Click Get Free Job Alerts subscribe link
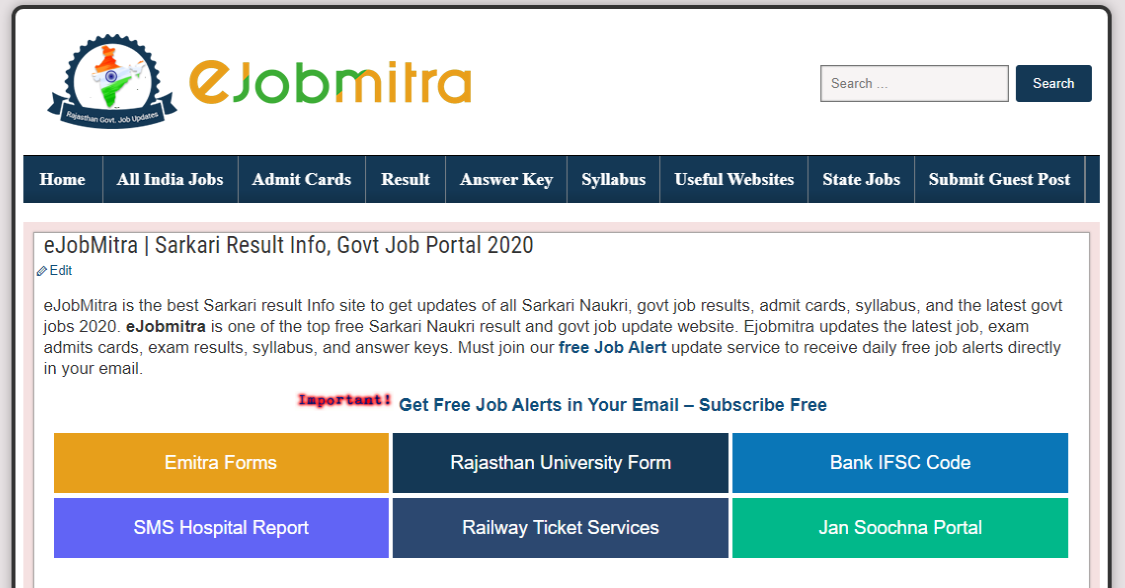Image resolution: width=1125 pixels, height=588 pixels. (613, 405)
